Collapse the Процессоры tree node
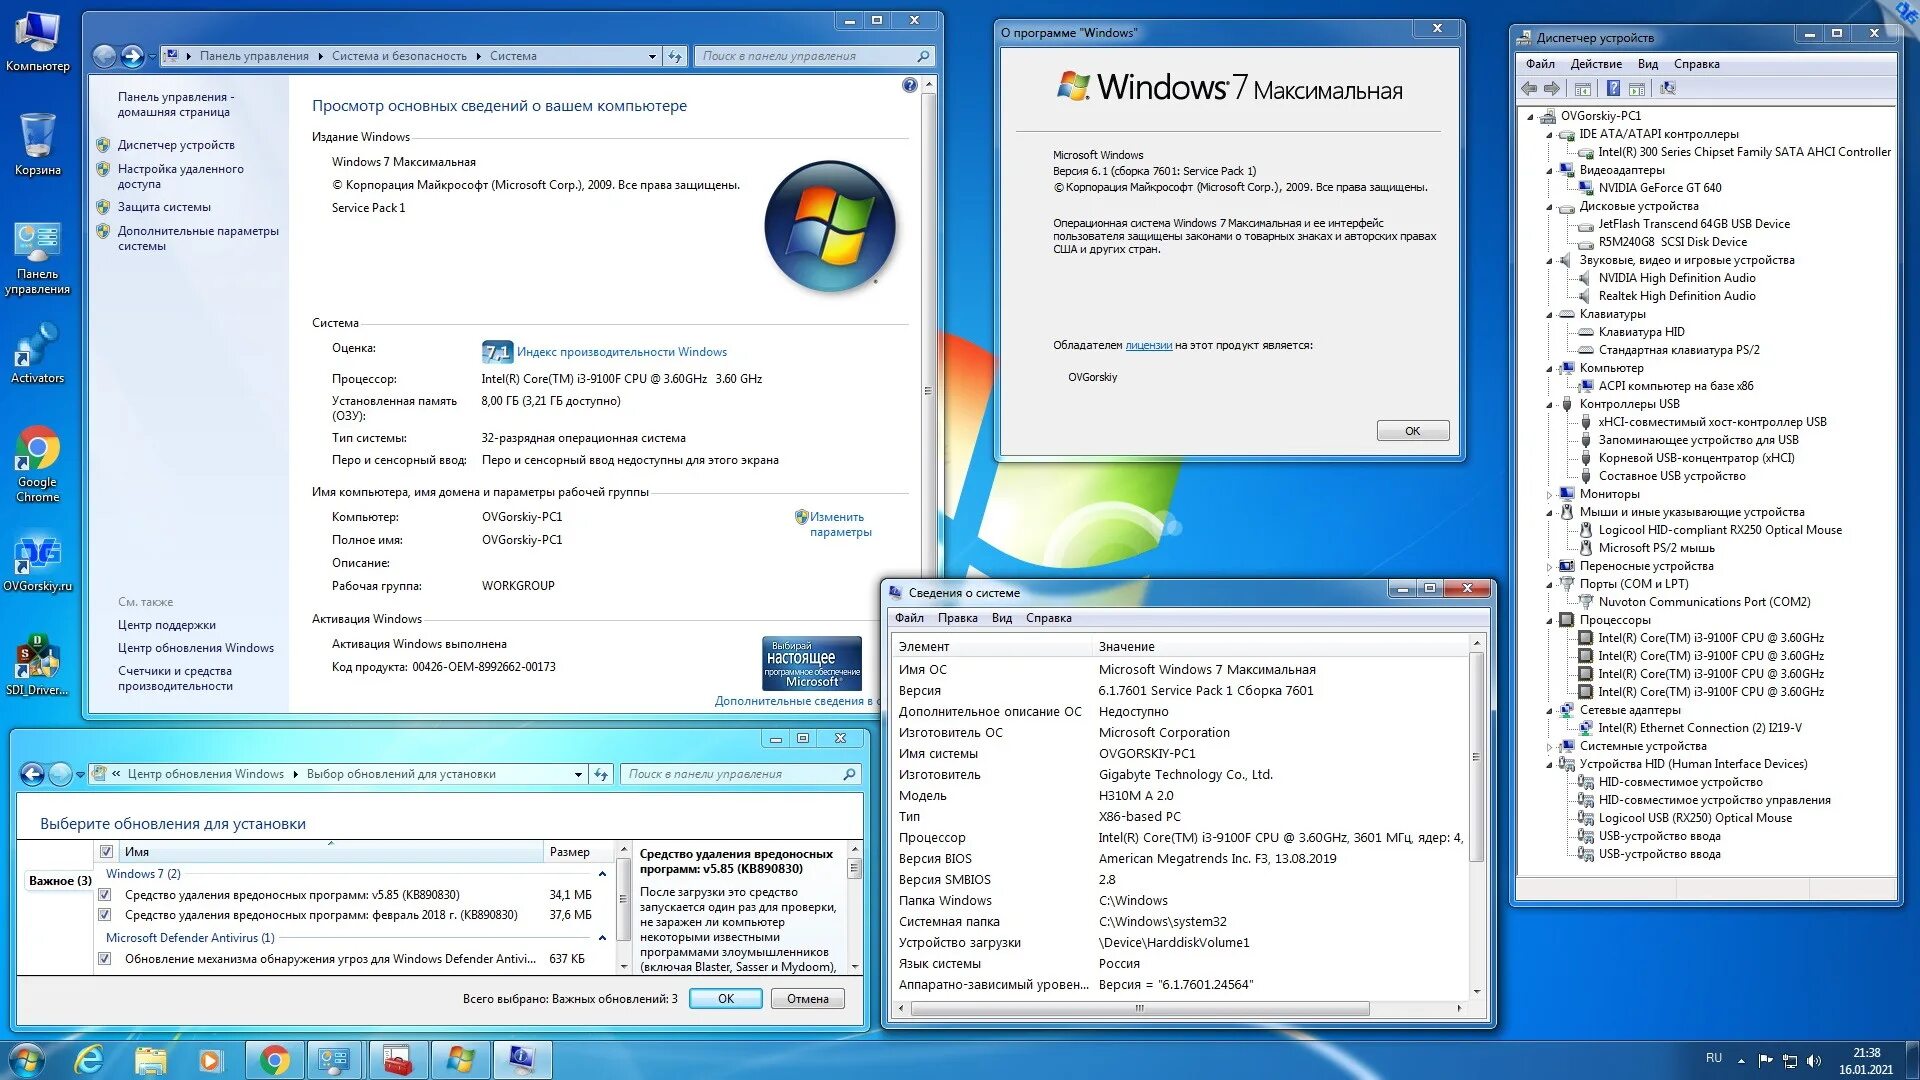Viewport: 1920px width, 1080px height. click(x=1550, y=621)
